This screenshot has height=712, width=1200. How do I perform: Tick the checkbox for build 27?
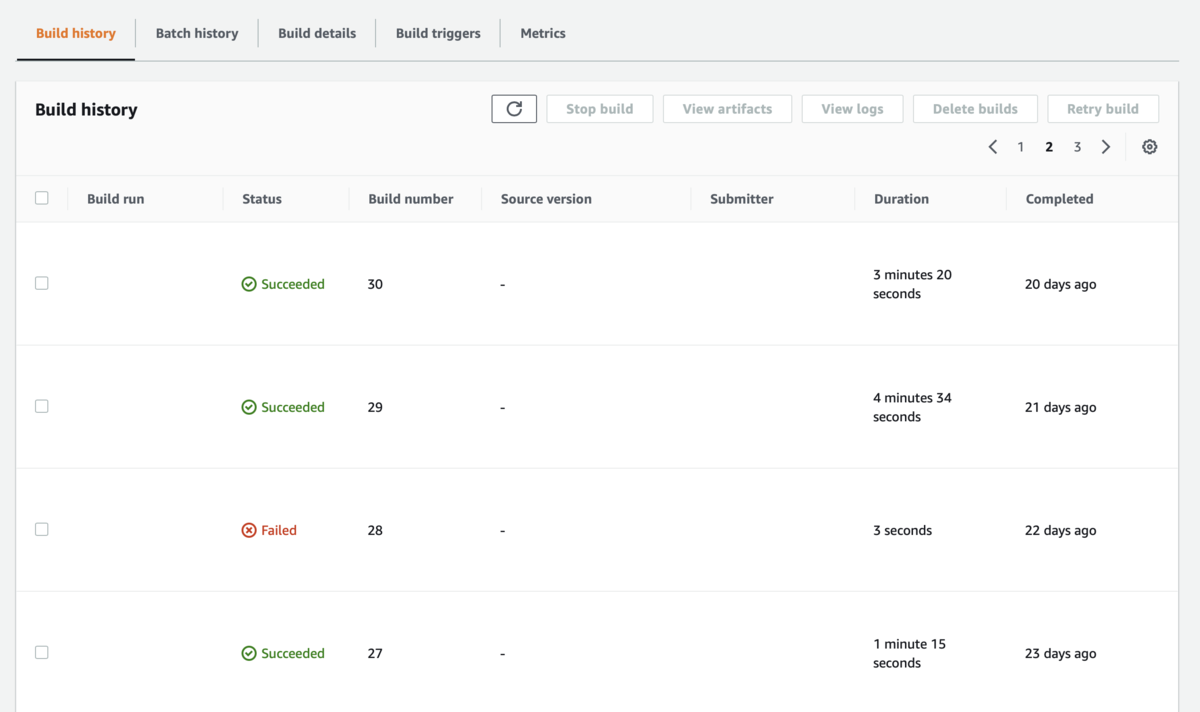pos(42,652)
